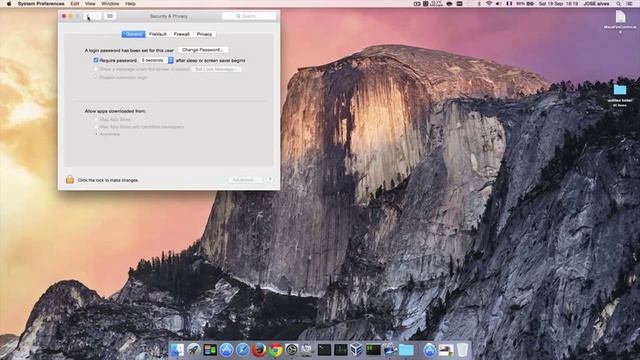
Task: Launch VirtualBox from the dock
Action: point(356,350)
